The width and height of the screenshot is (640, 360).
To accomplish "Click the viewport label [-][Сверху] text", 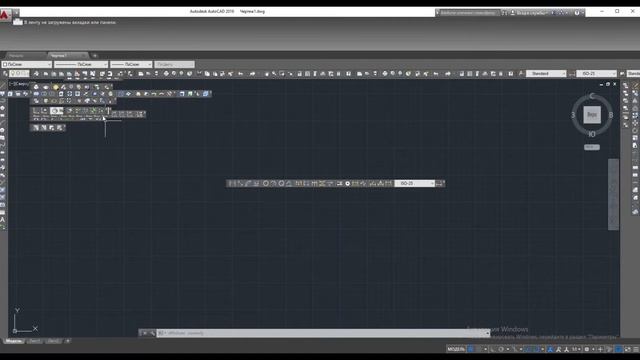I will (19, 84).
